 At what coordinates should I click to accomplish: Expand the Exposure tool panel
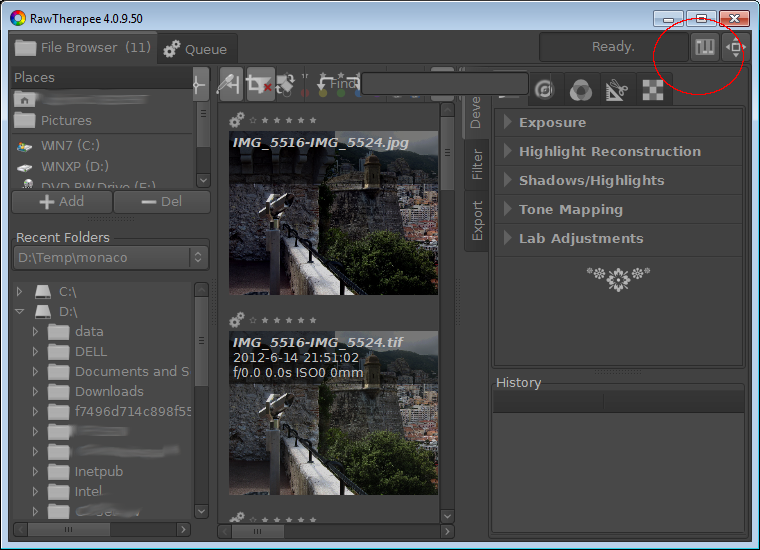pyautogui.click(x=618, y=123)
